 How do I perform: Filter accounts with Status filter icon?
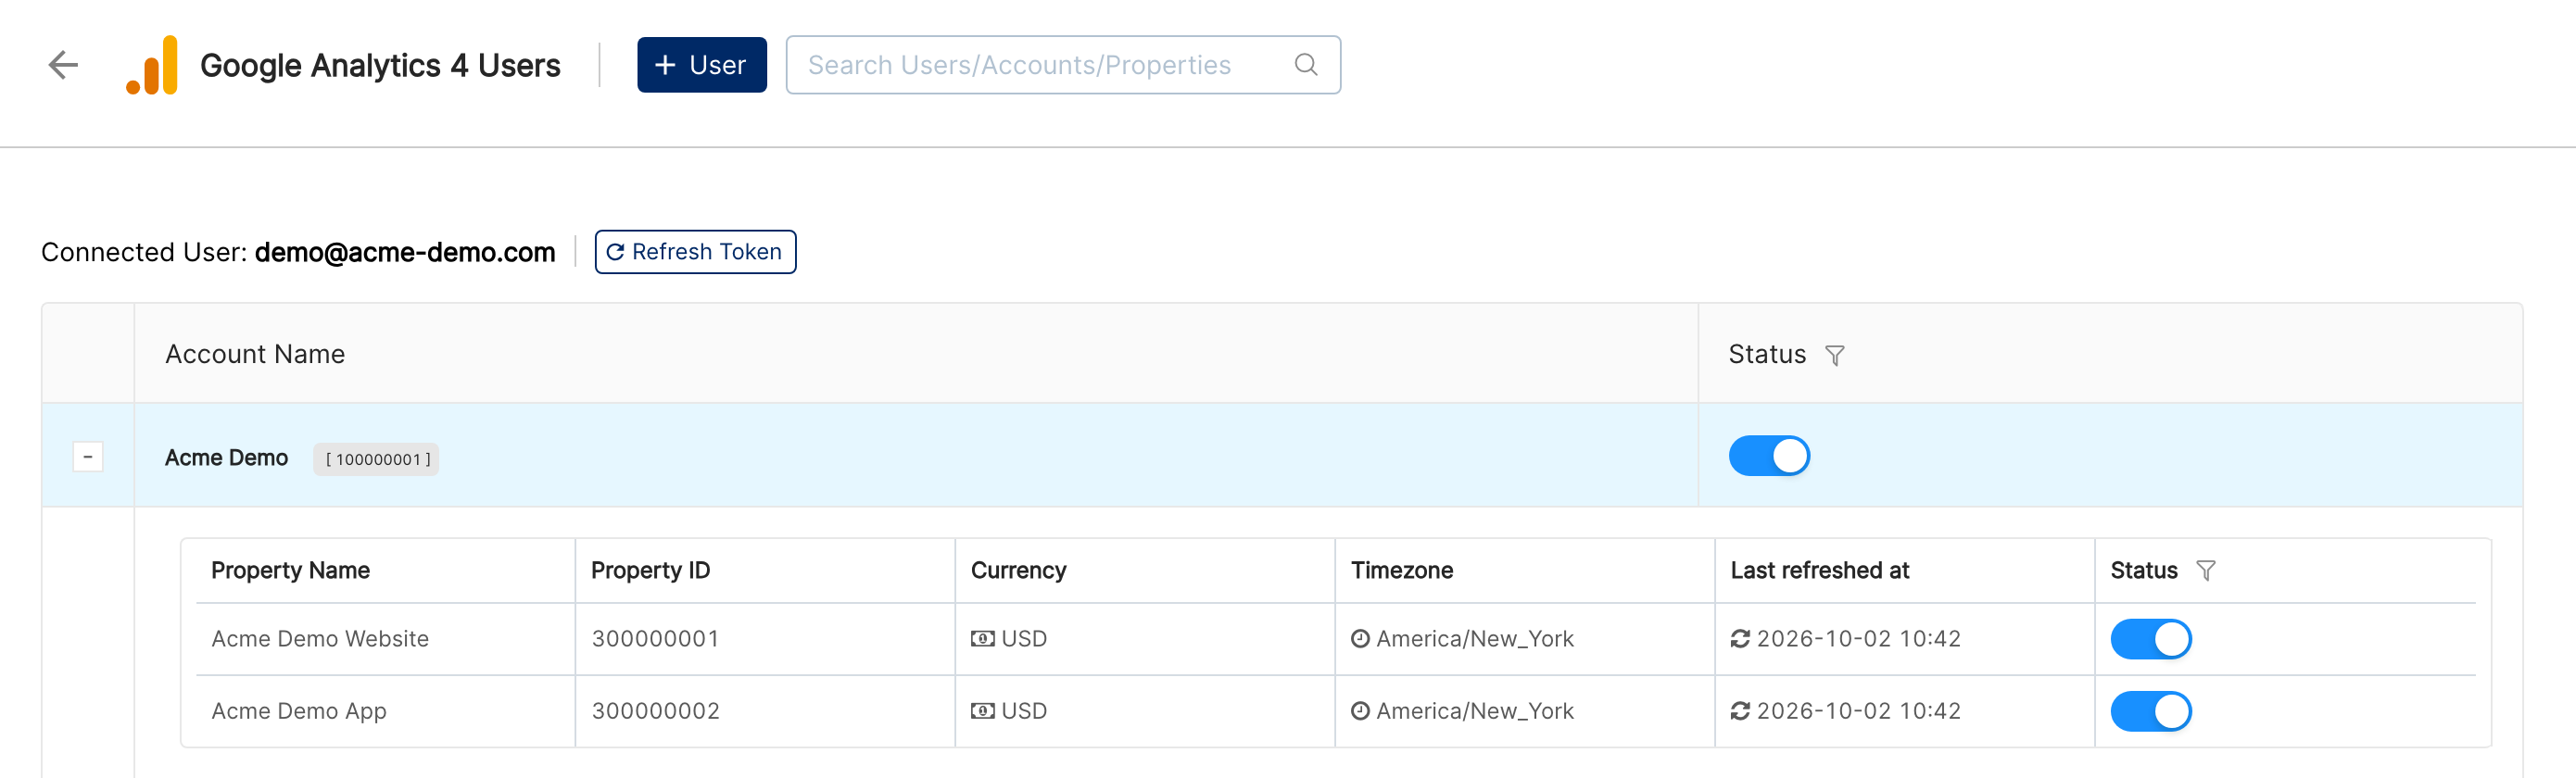(x=1835, y=355)
